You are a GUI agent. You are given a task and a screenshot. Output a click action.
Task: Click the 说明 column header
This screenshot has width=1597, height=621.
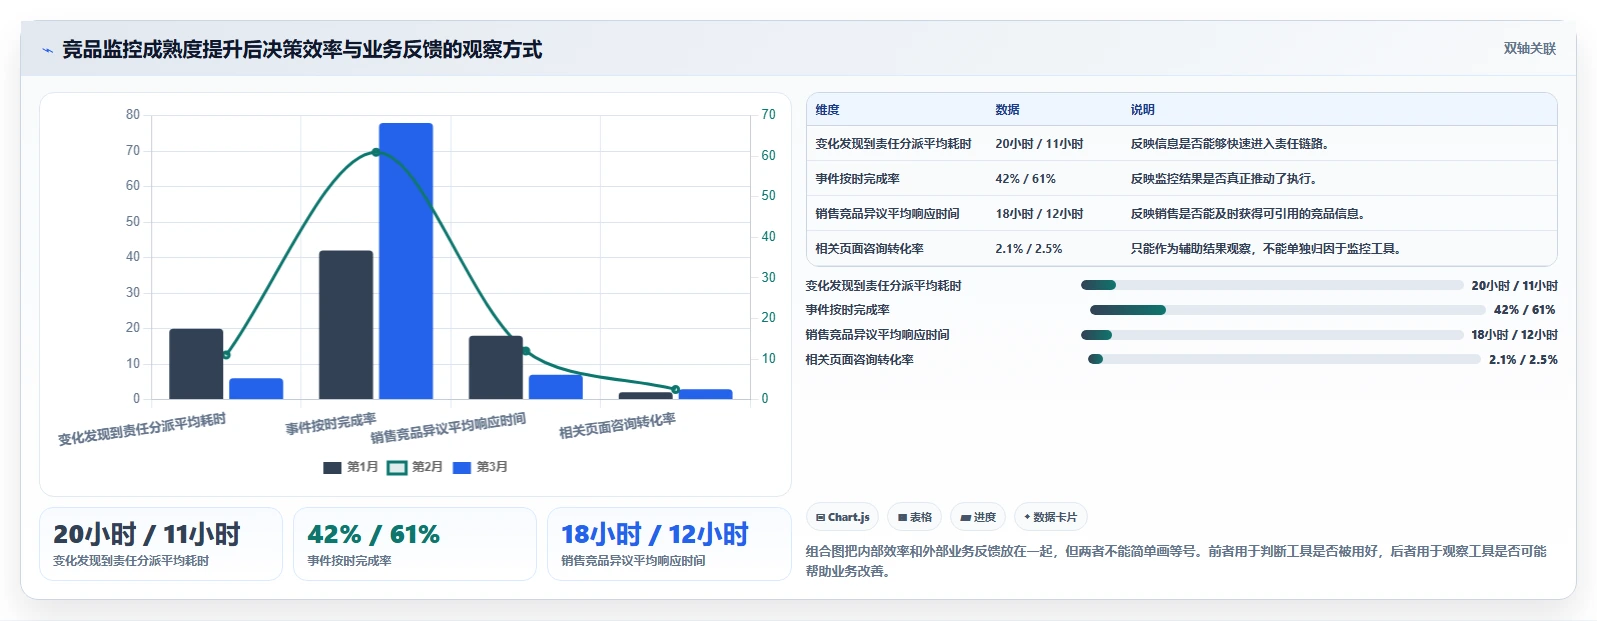point(1143,110)
